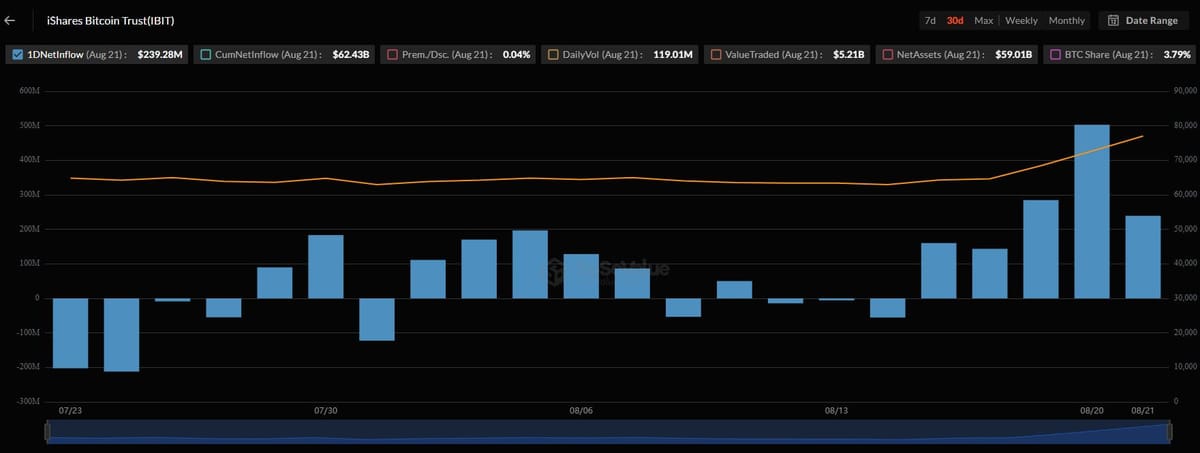Click the right handle of range slider
The width and height of the screenshot is (1200, 453).
pyautogui.click(x=1168, y=431)
